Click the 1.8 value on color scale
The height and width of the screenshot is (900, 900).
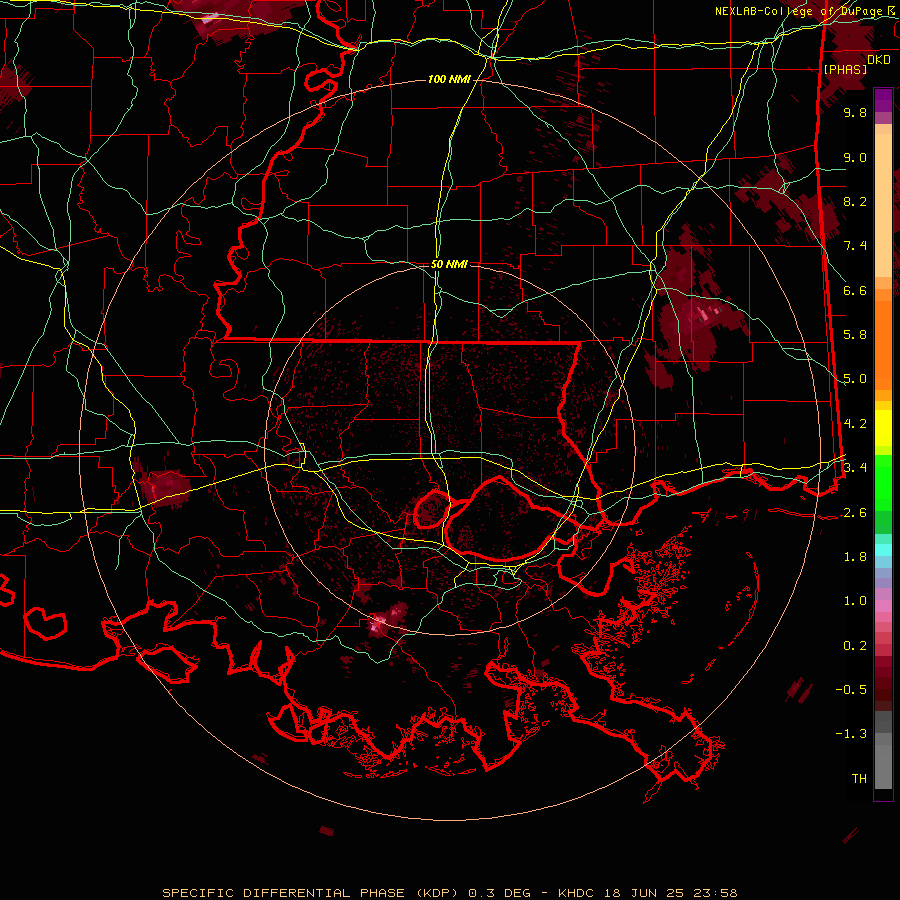point(855,557)
